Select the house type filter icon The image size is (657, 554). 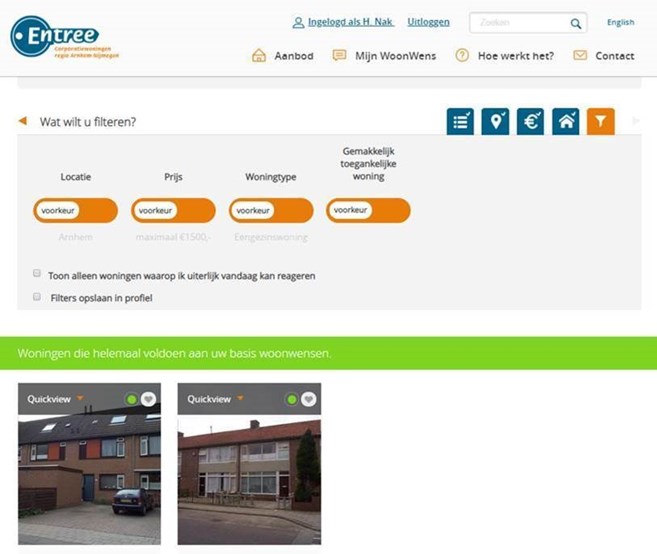tap(566, 122)
